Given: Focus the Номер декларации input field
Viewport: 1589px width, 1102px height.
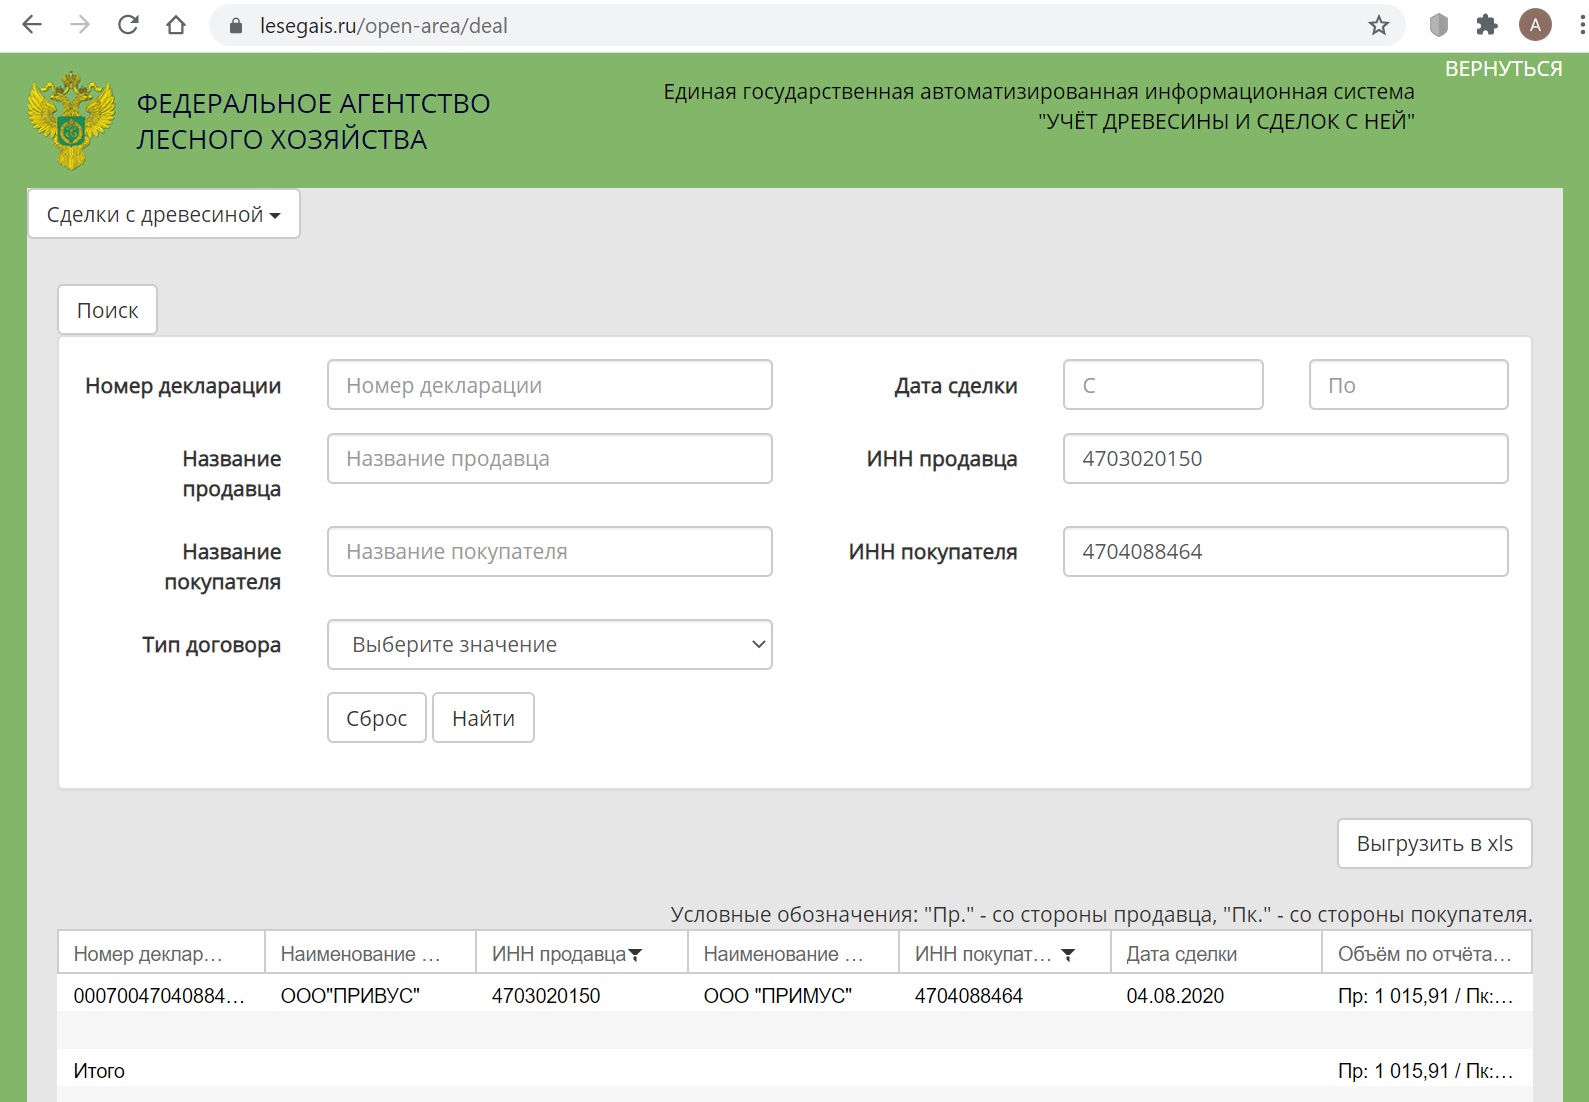Looking at the screenshot, I should click(x=549, y=385).
